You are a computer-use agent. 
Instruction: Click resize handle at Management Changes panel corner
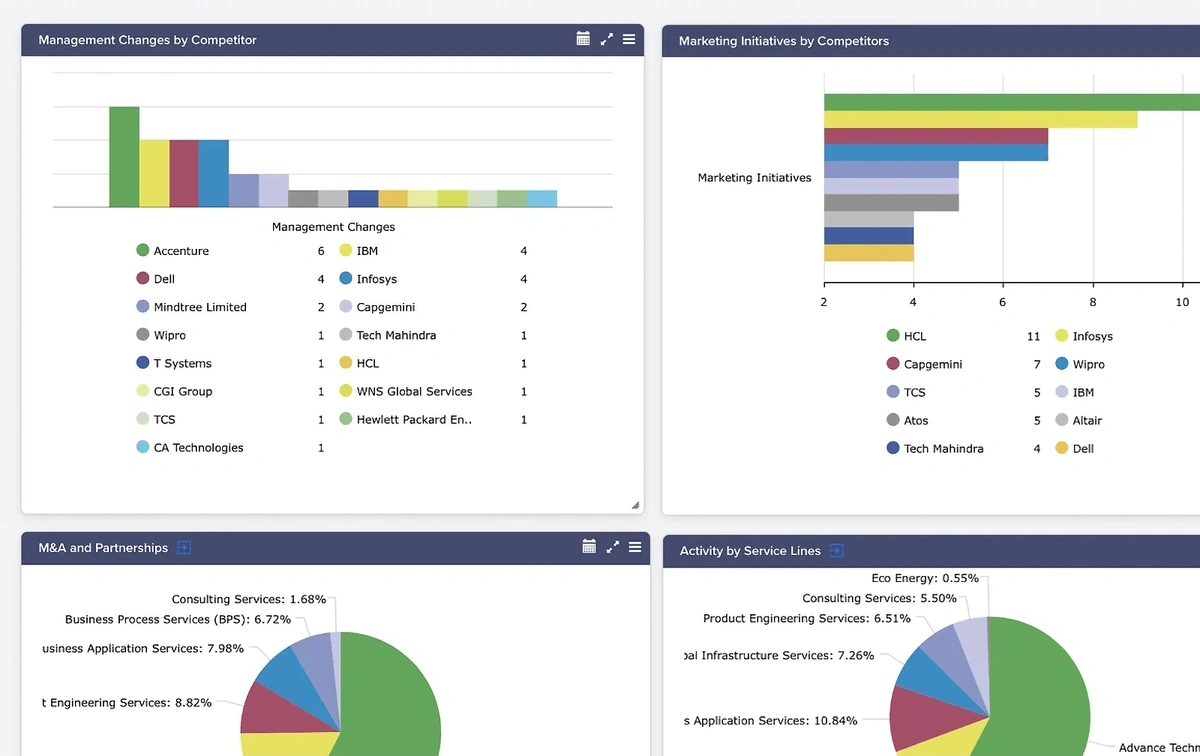tap(635, 505)
